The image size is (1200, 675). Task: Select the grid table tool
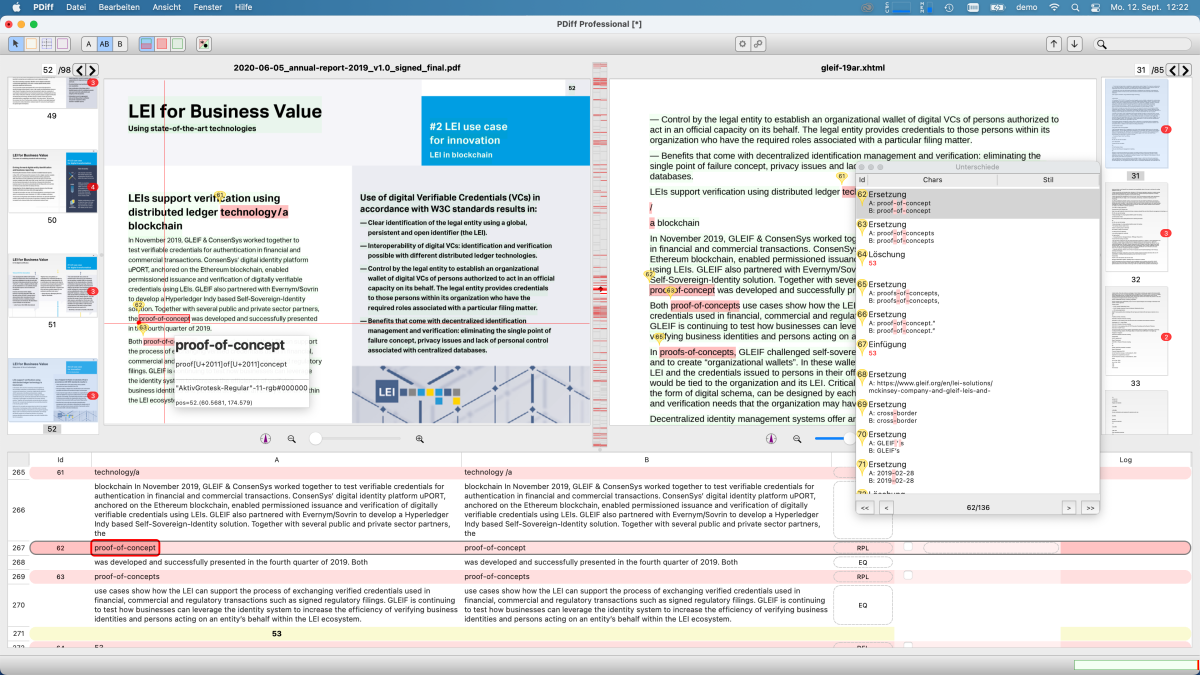[47, 44]
